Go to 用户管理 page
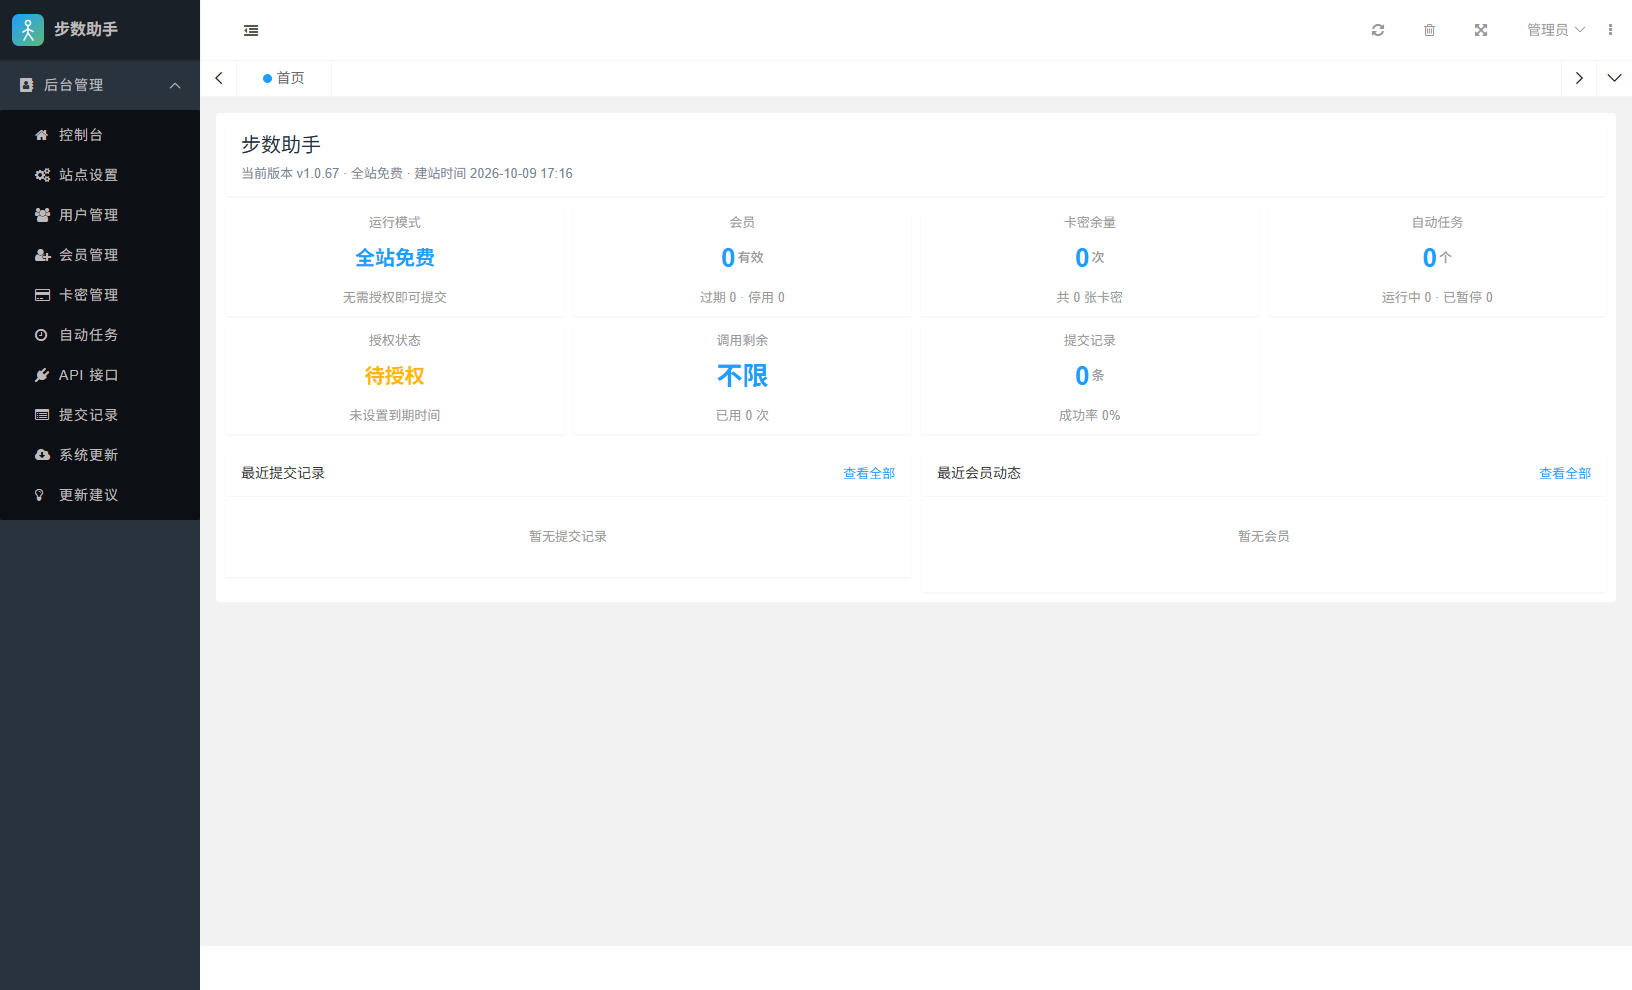 pos(100,215)
